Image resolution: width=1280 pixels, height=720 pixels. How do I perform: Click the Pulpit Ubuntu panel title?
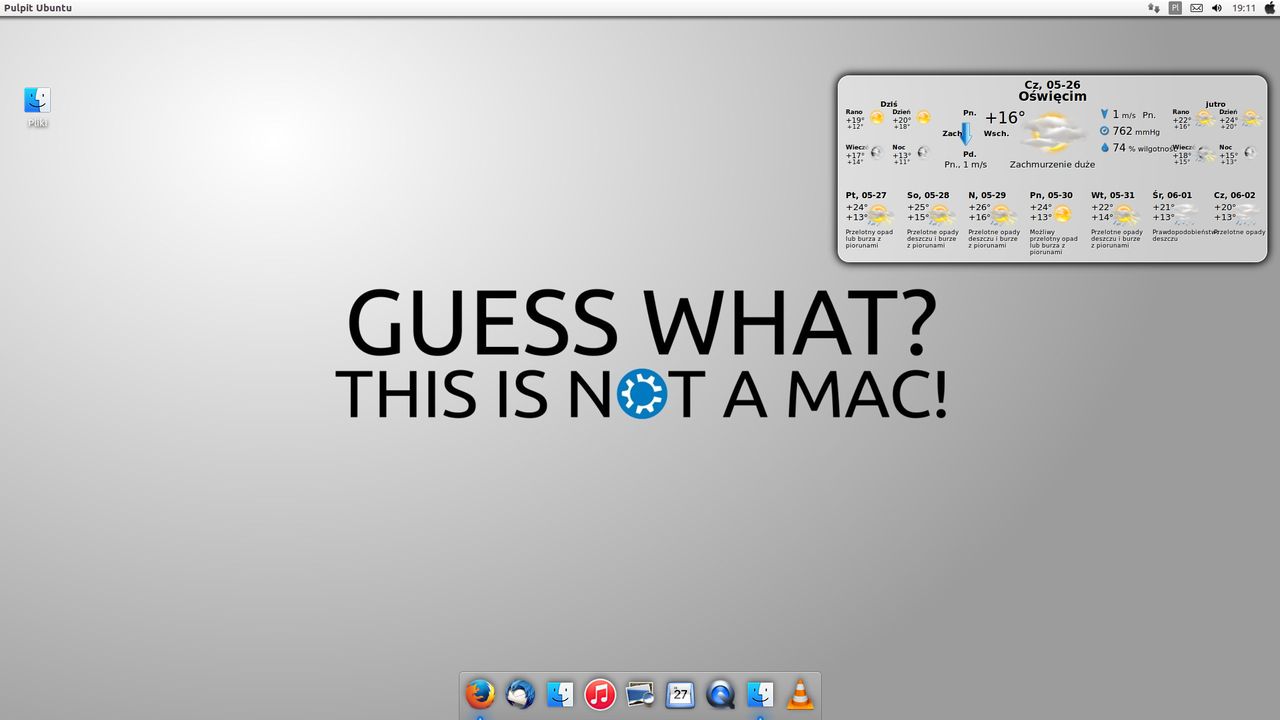pyautogui.click(x=38, y=8)
